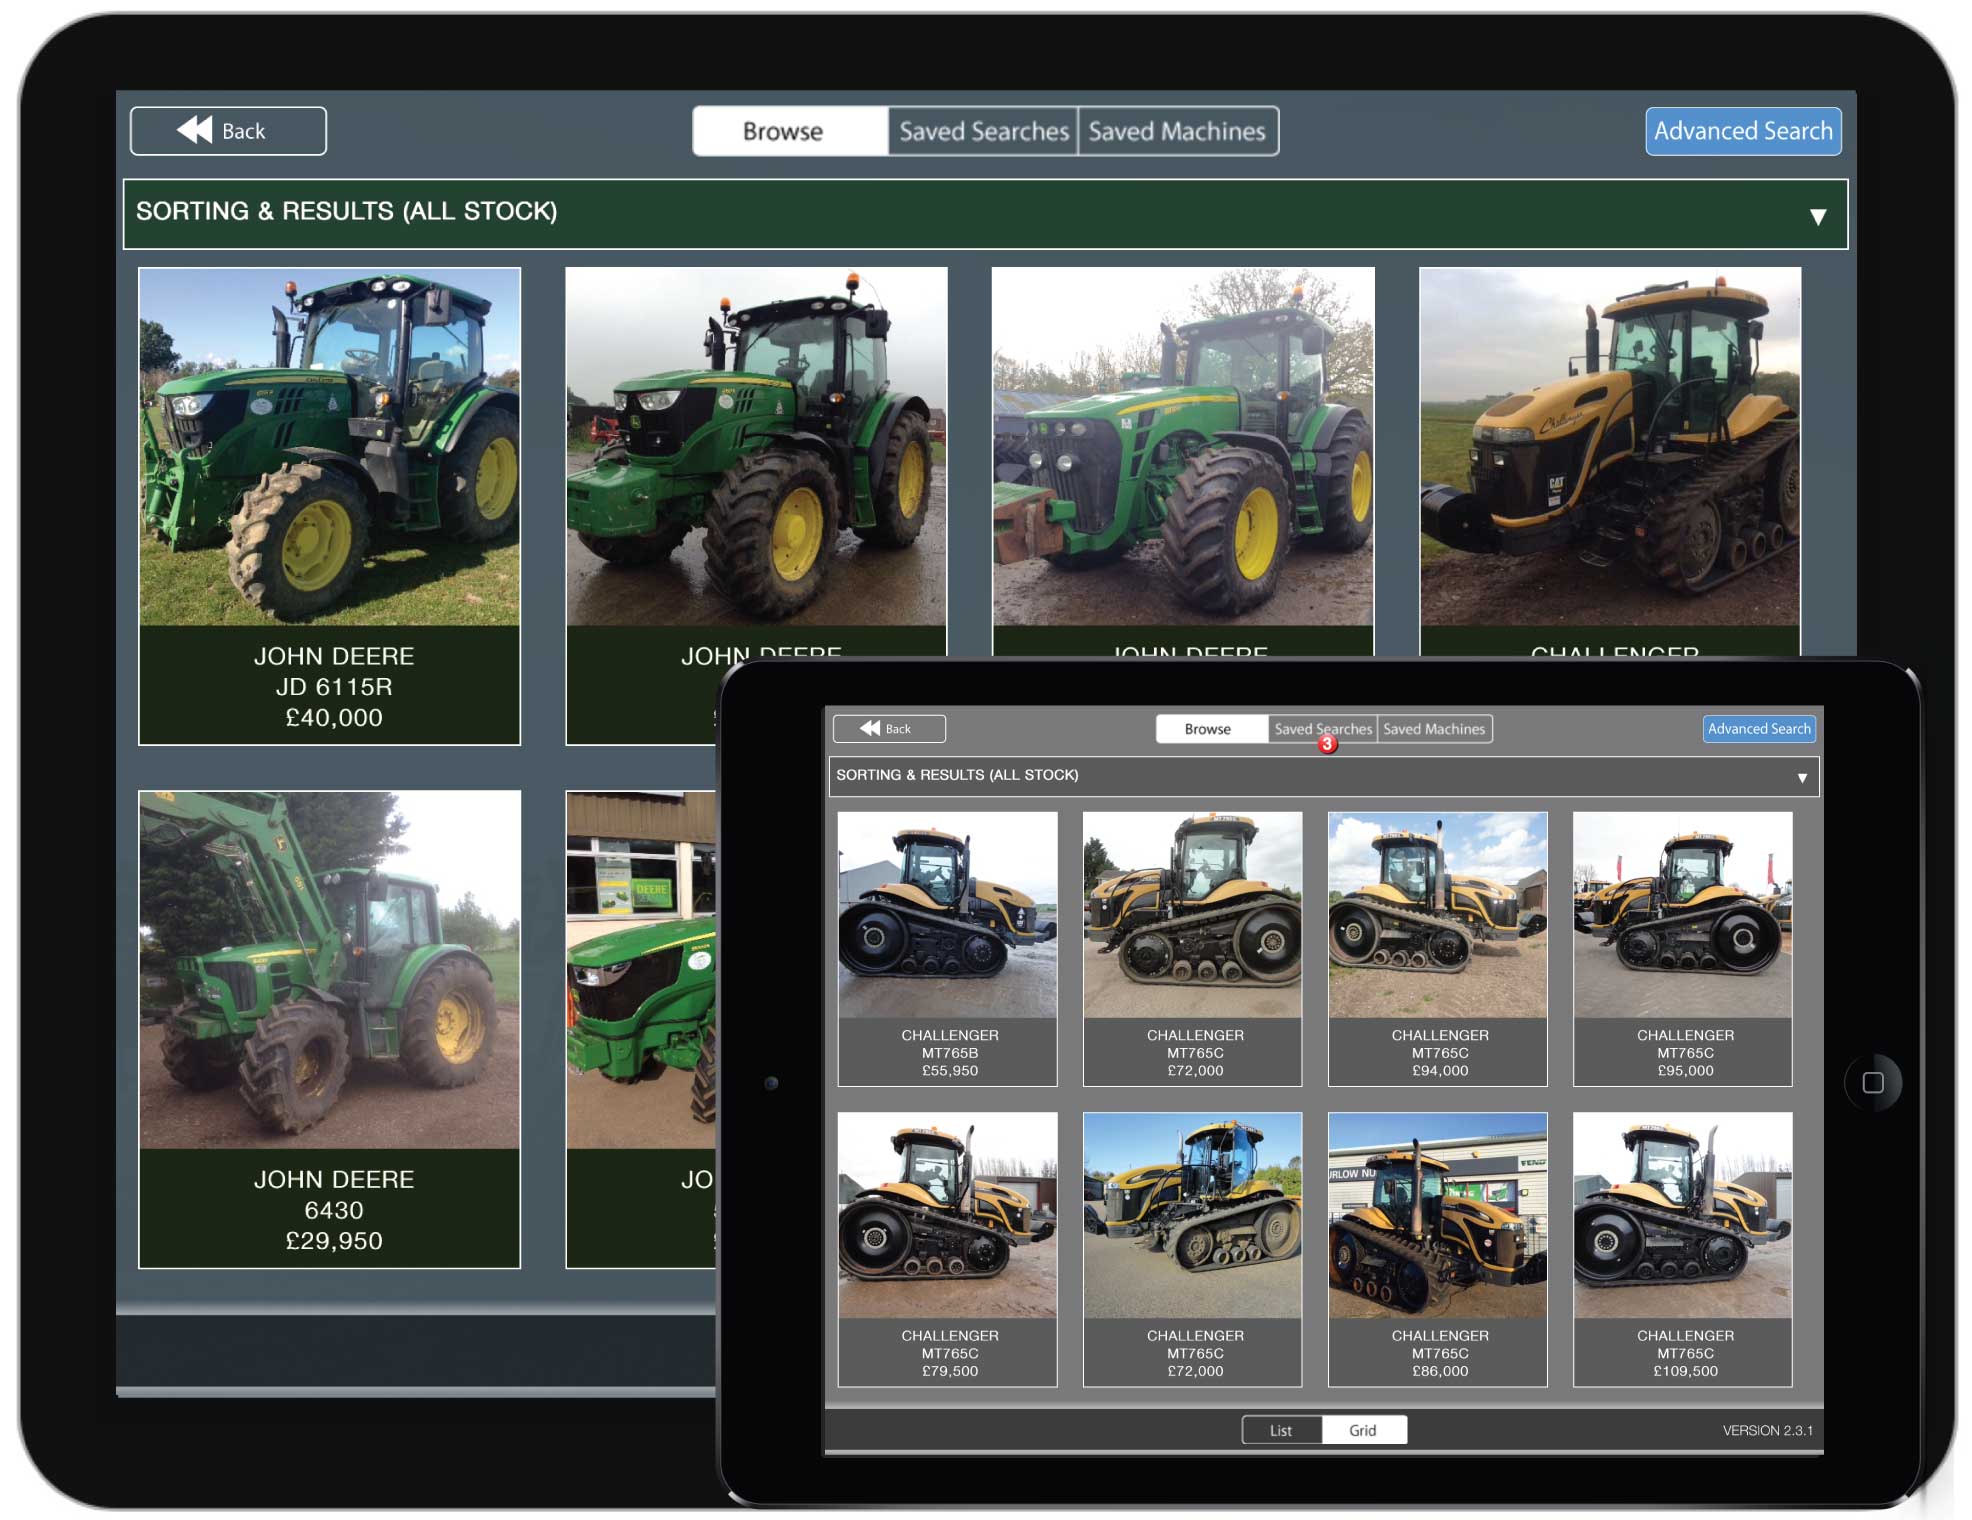1972x1520 pixels.
Task: Tap the Back button on the large tablet
Action: 228,131
